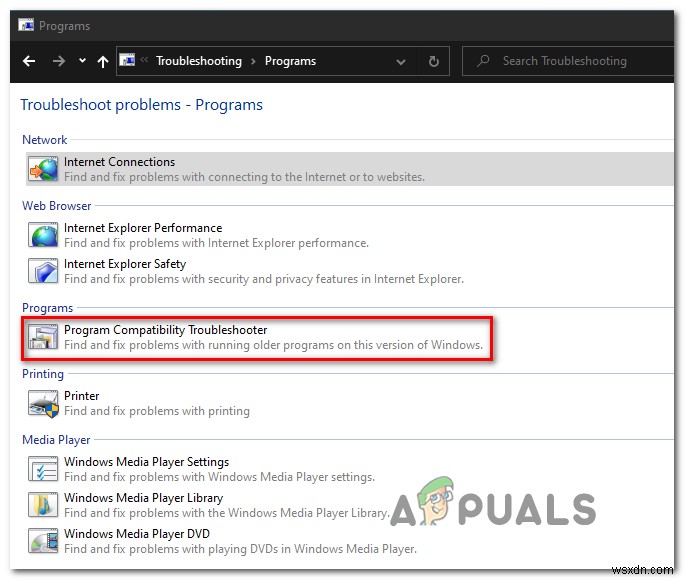Open Windows Media Player Library troubleshooter

(x=143, y=497)
